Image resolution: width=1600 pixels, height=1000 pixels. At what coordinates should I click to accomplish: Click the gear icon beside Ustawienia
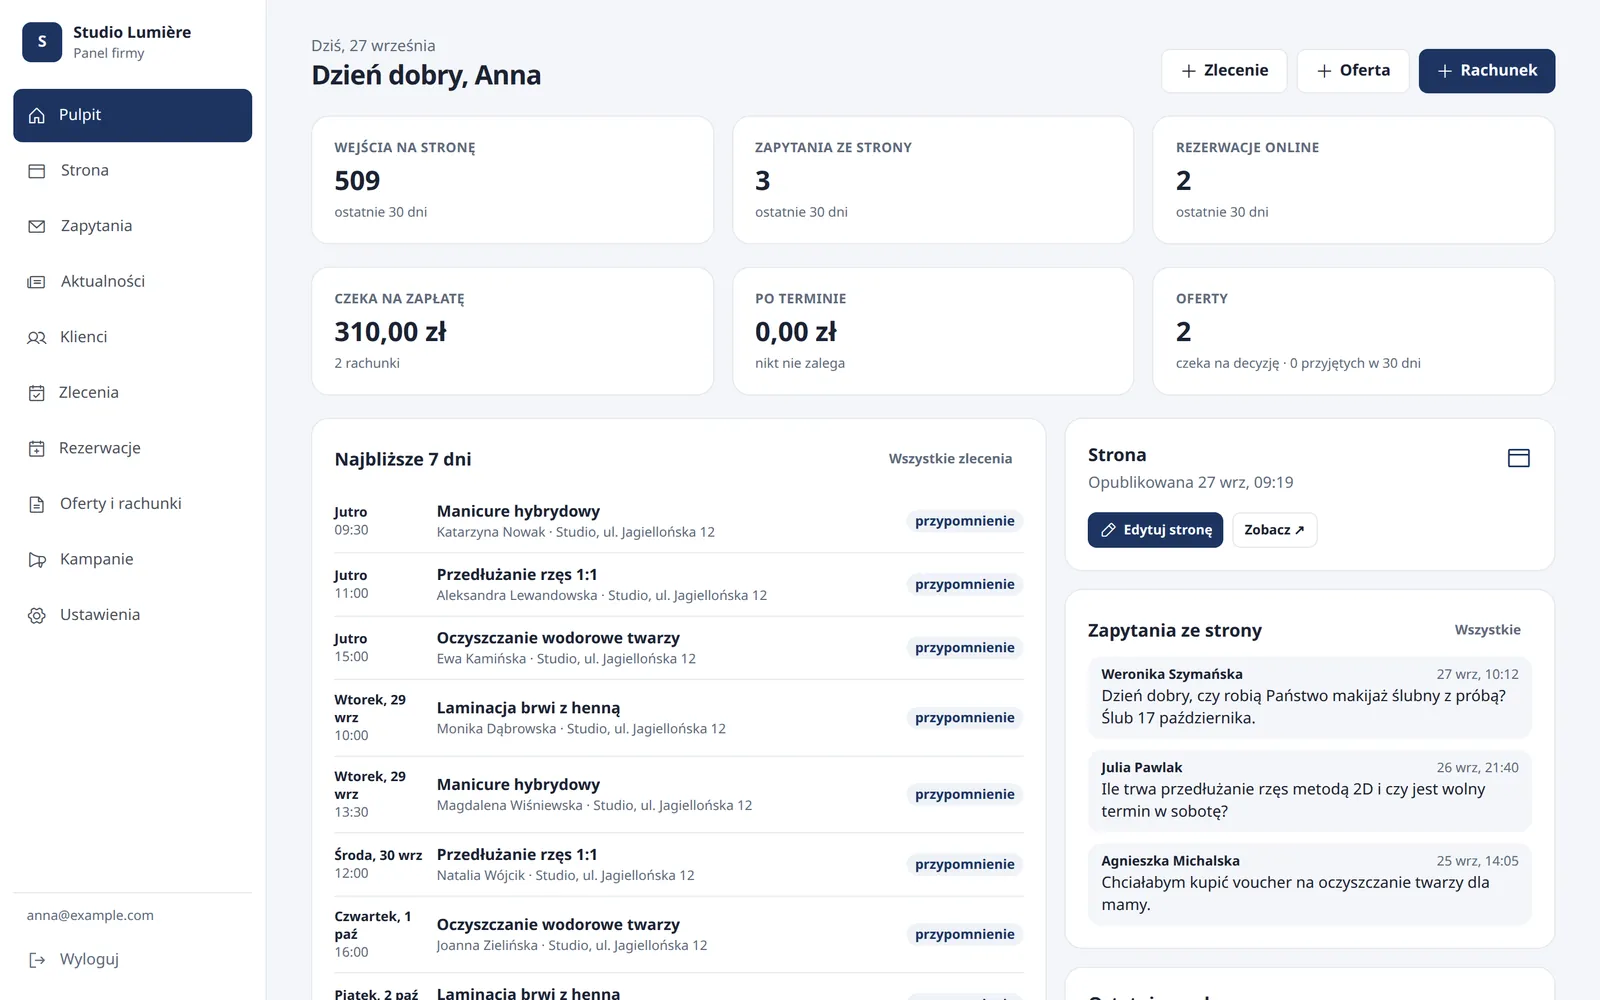37,615
